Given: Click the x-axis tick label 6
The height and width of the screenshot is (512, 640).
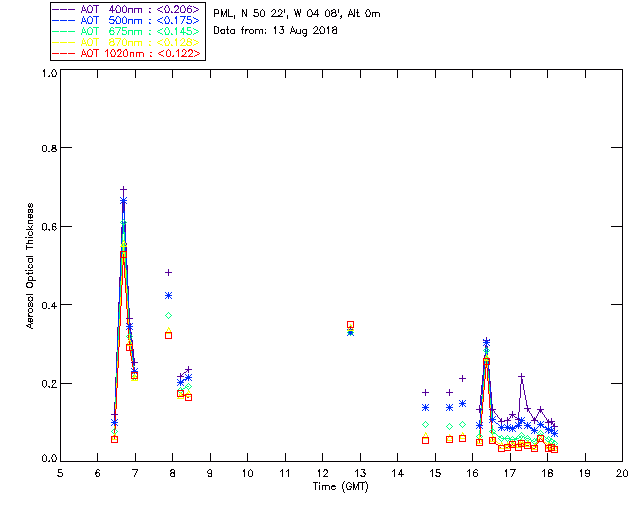Looking at the screenshot, I should 98,474.
